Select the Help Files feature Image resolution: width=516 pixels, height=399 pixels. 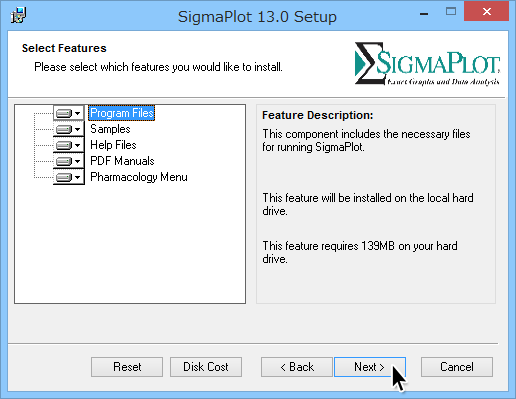[113, 145]
